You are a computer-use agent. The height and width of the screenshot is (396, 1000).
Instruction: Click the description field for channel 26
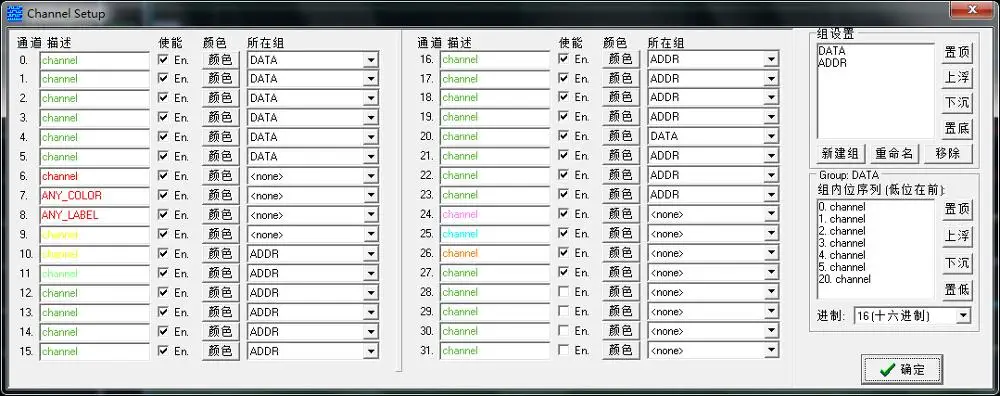click(x=495, y=253)
